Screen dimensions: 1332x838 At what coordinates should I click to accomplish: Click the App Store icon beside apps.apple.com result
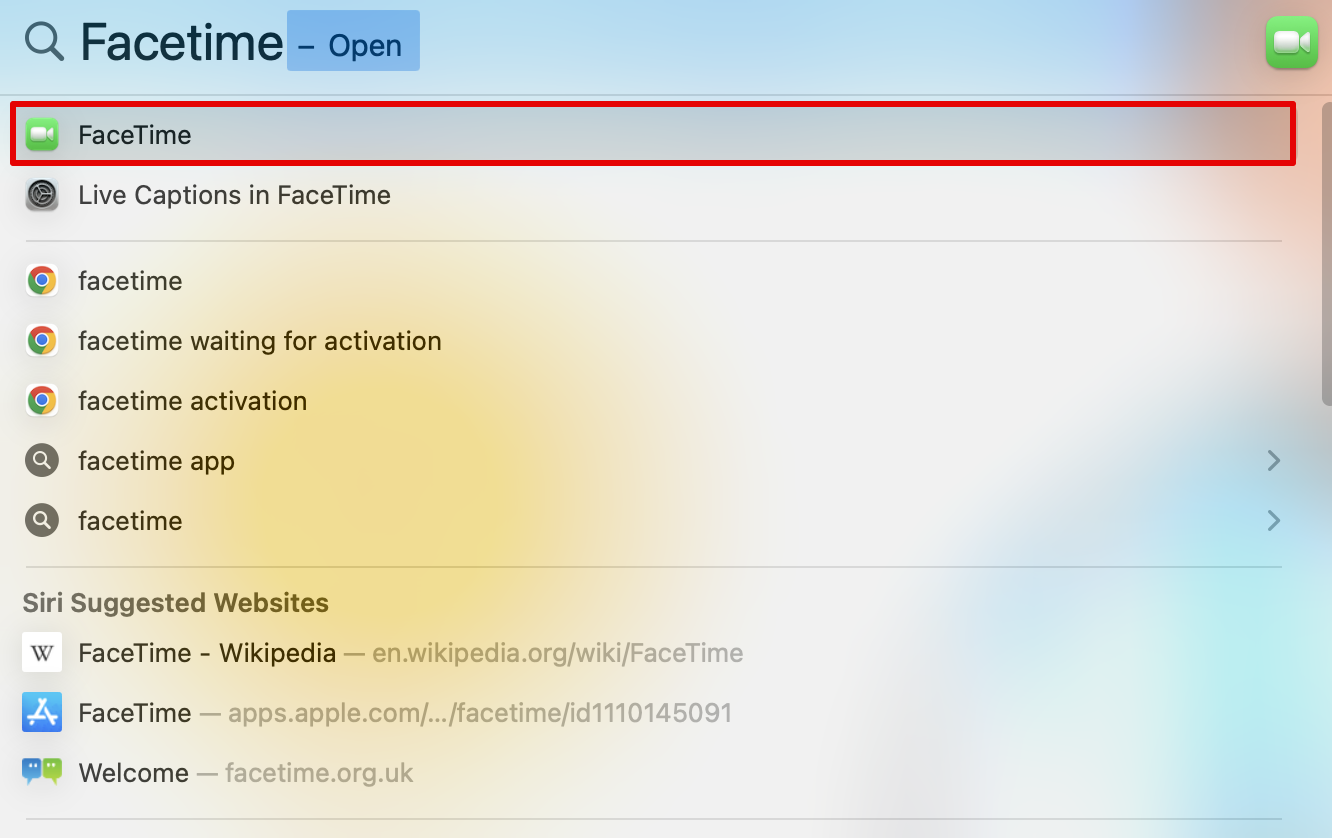42,713
